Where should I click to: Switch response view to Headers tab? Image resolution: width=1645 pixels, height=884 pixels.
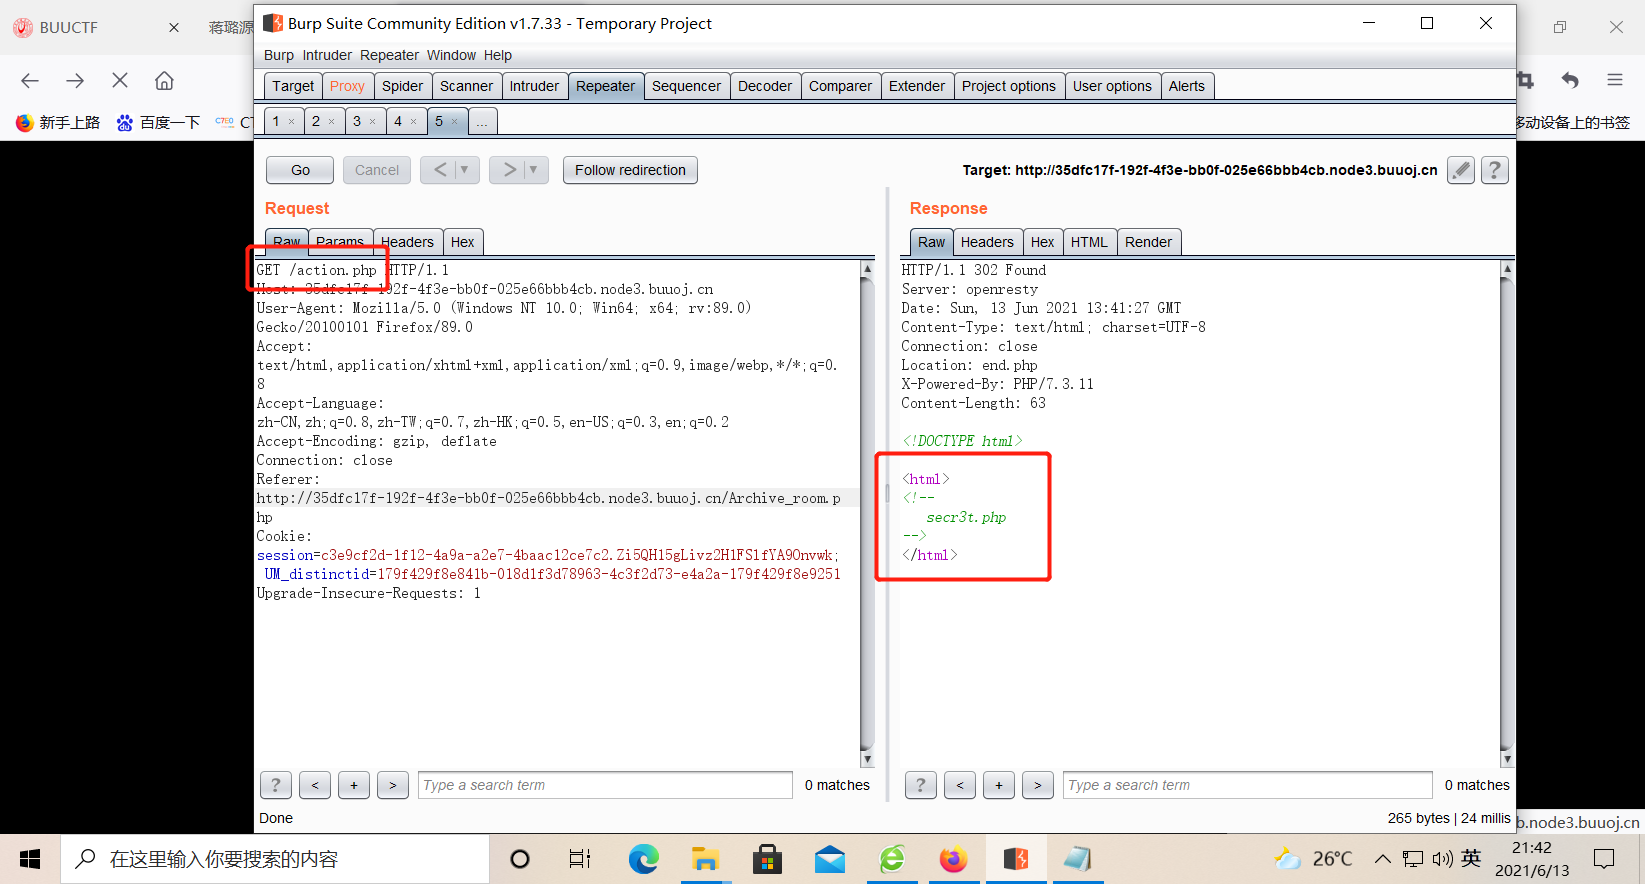pyautogui.click(x=987, y=242)
